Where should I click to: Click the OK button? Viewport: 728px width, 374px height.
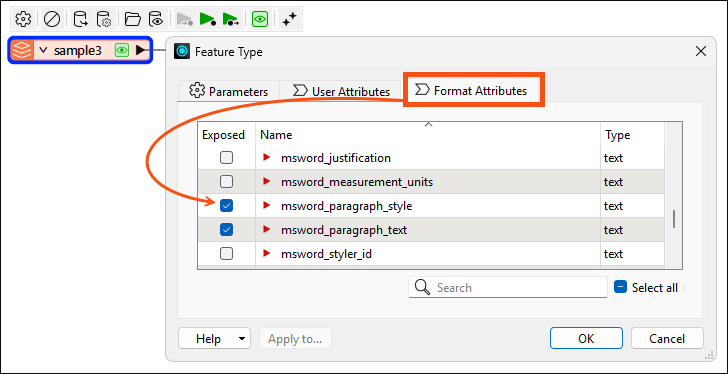click(586, 338)
